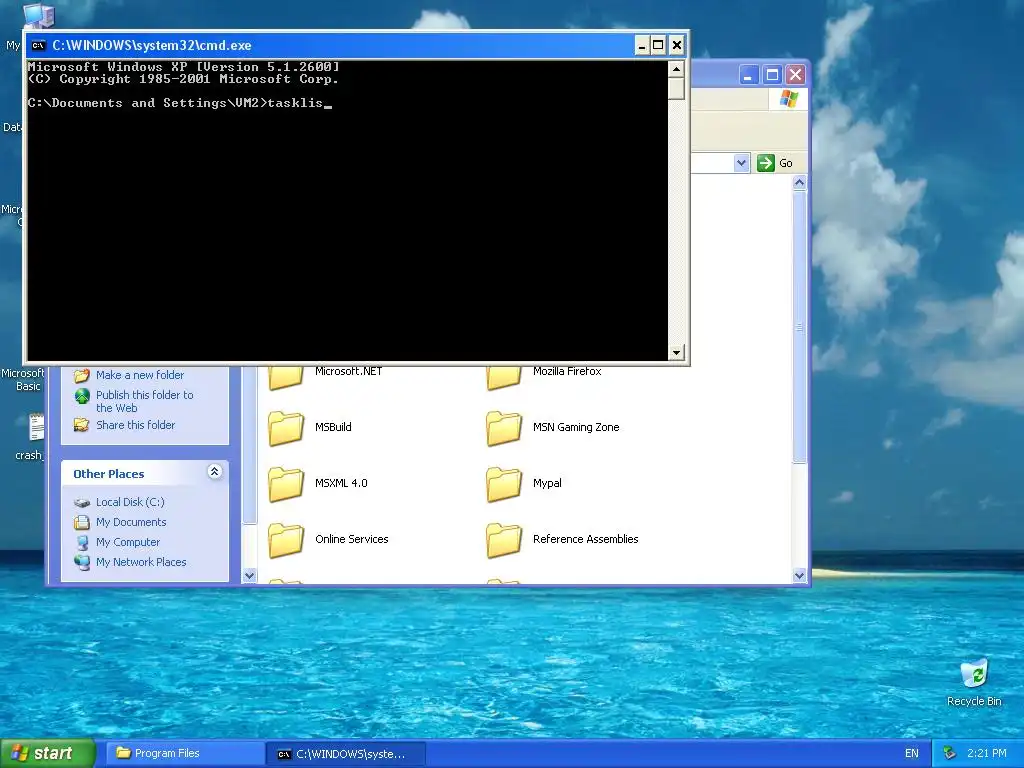Click the My Documents icon in Other Places
Viewport: 1024px width, 768px height.
click(82, 522)
